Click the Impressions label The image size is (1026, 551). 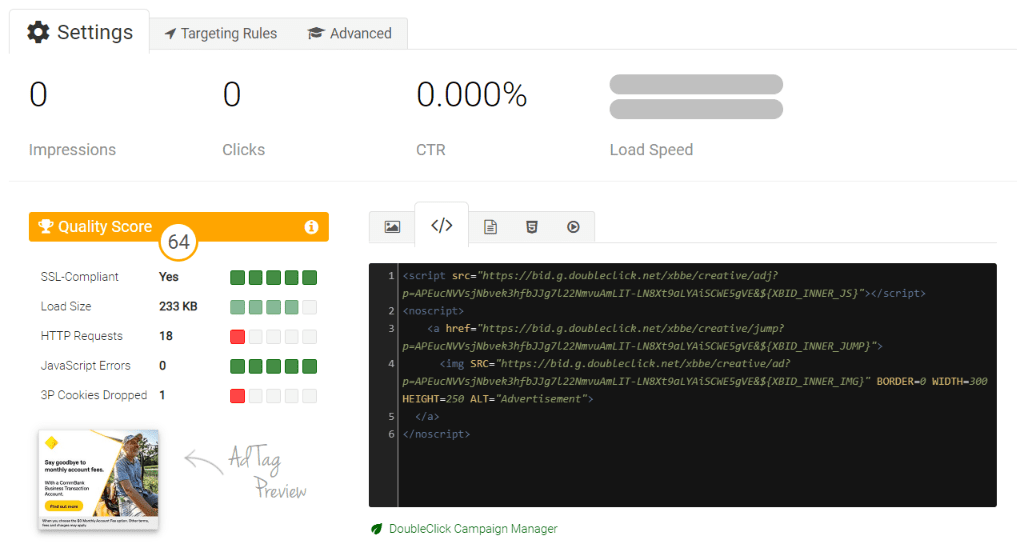point(72,150)
